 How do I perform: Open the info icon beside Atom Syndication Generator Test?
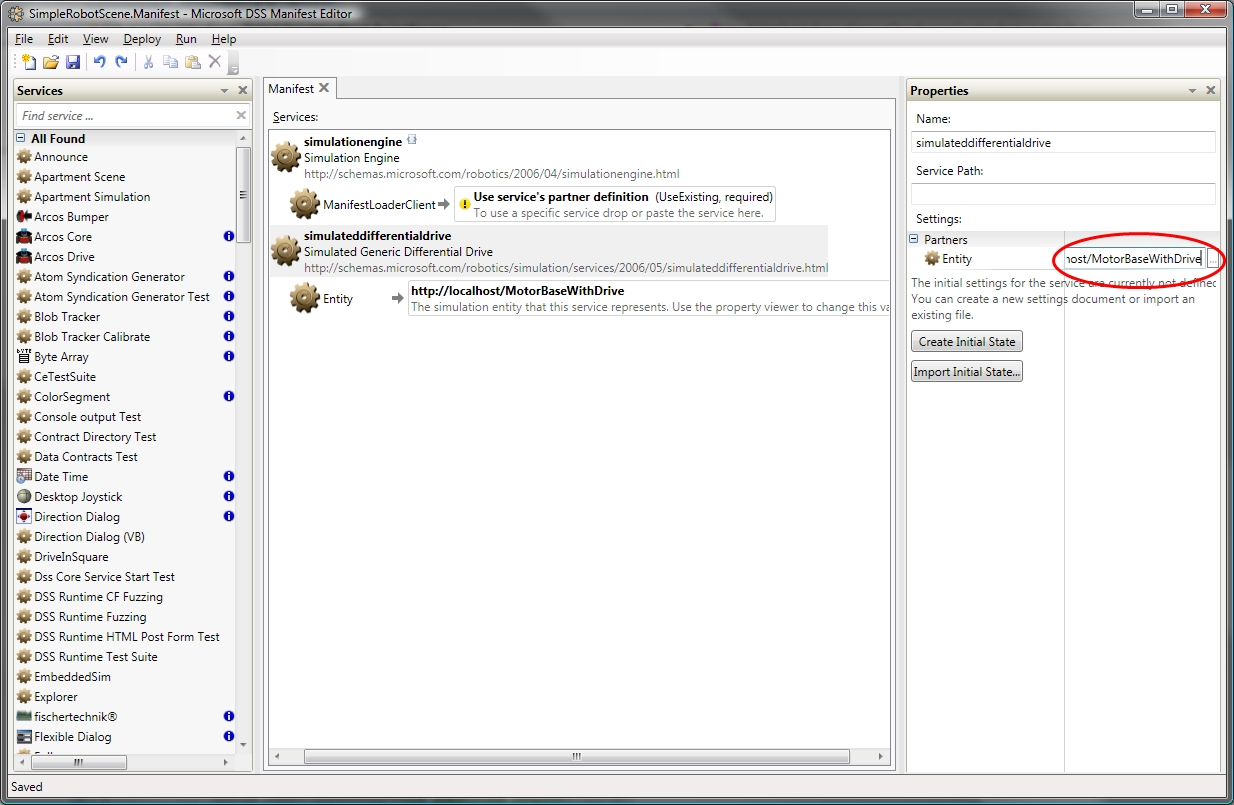pos(229,297)
